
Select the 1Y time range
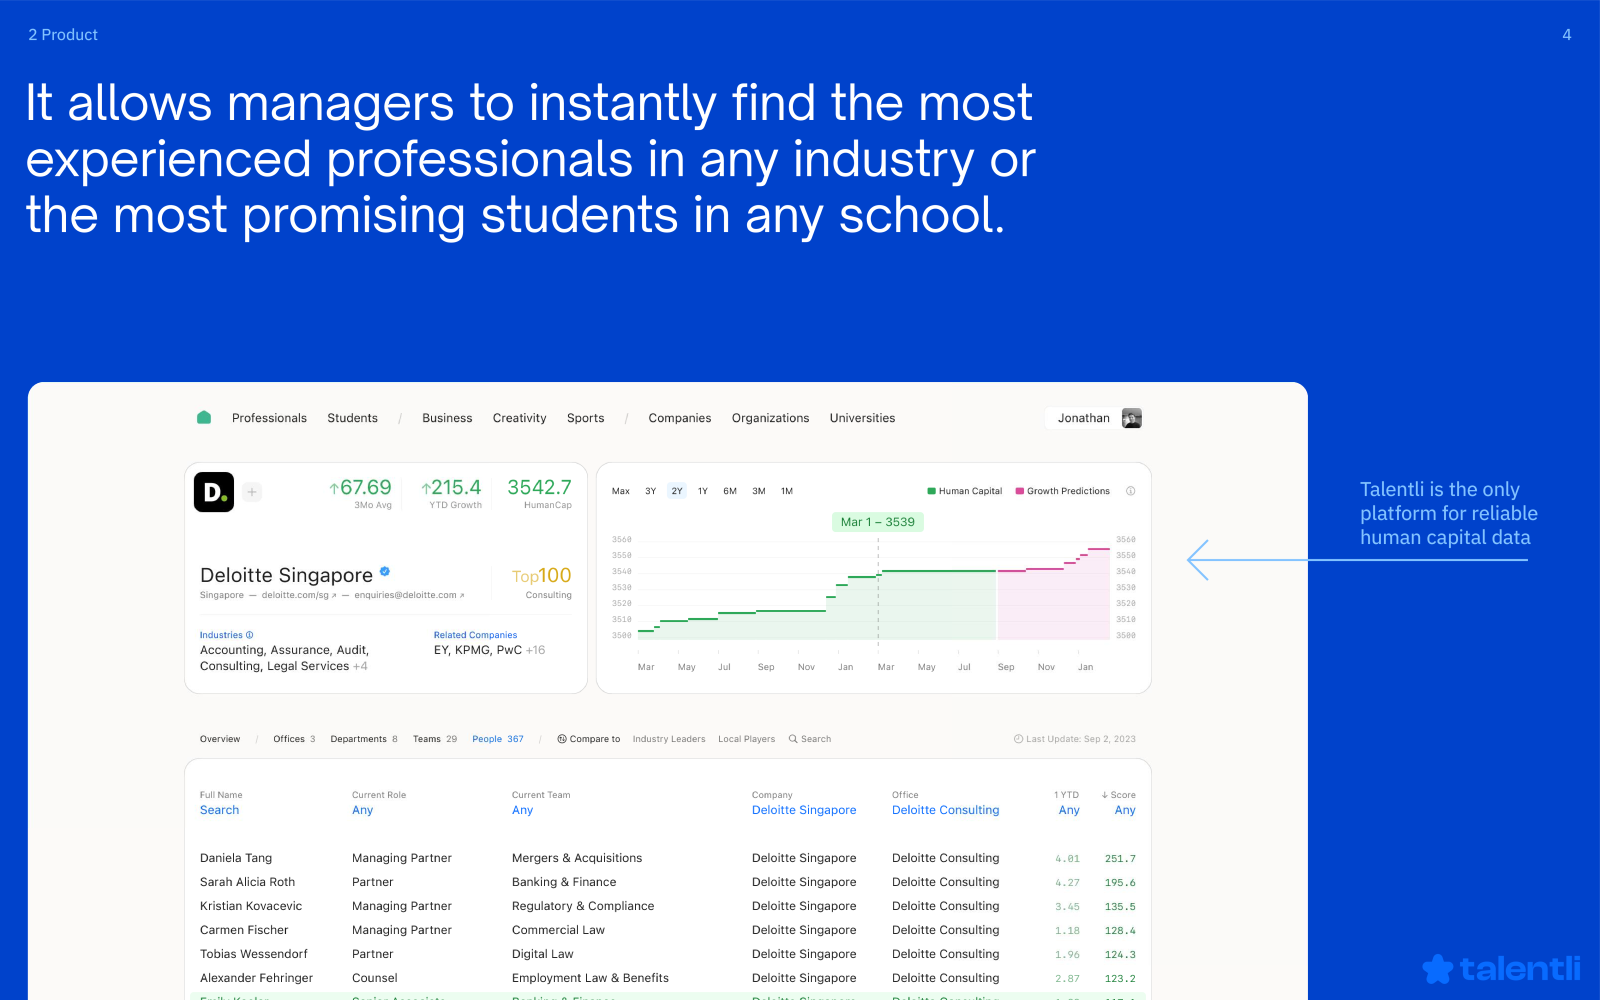click(703, 491)
